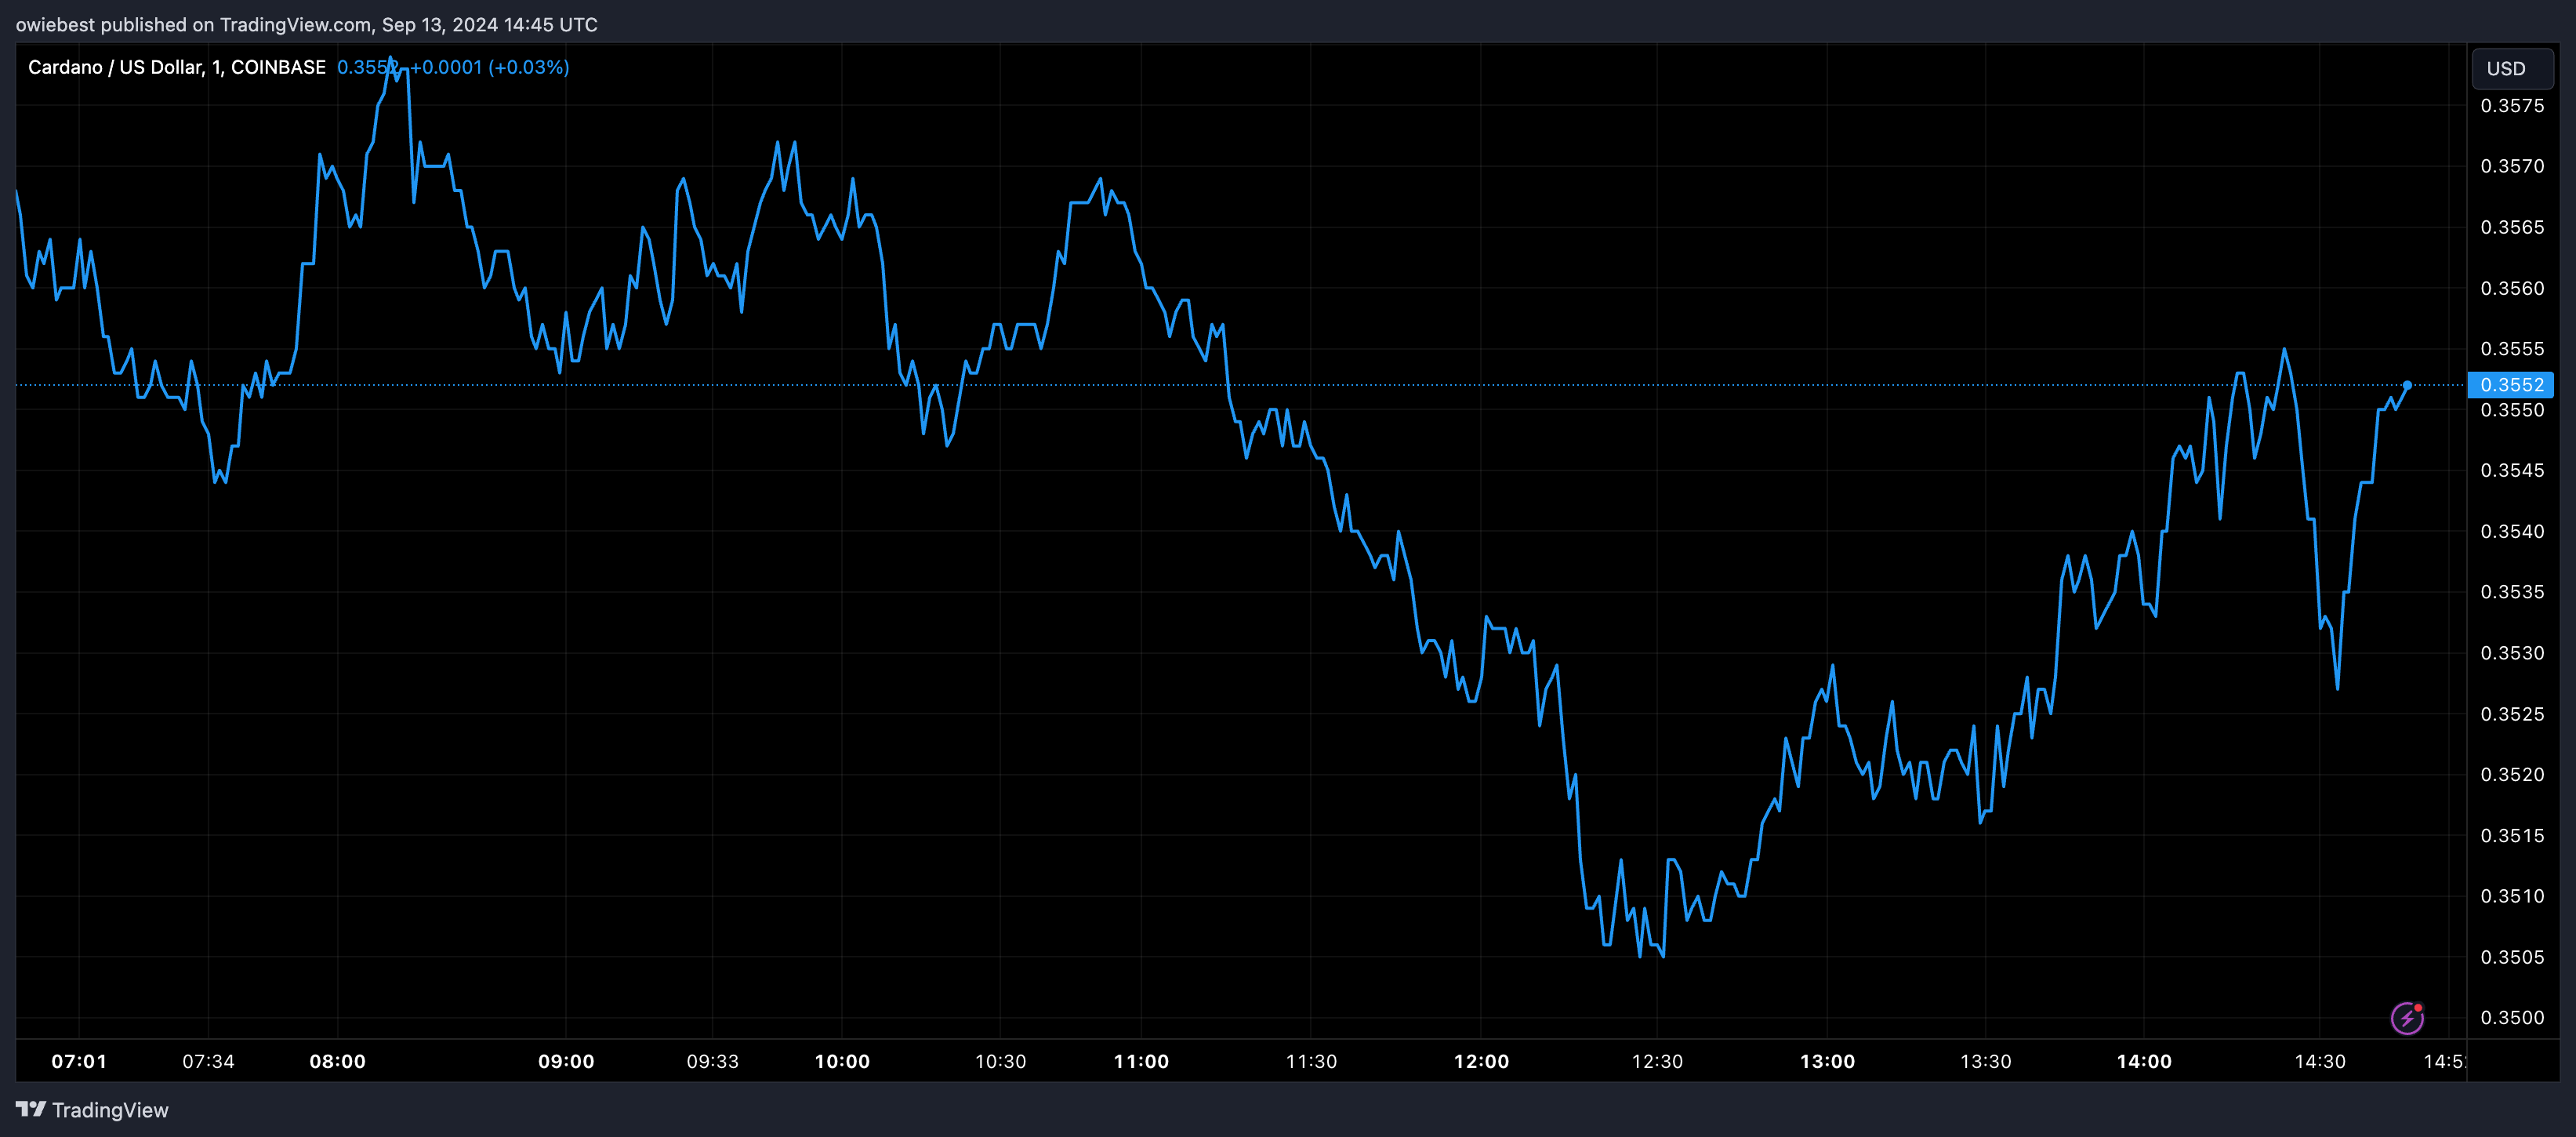The height and width of the screenshot is (1137, 2576).
Task: Click the 0.3505 price axis label
Action: [x=2512, y=957]
